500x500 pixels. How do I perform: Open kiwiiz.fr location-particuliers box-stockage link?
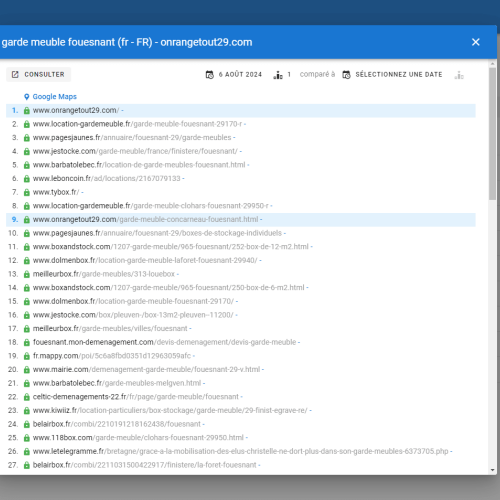(x=170, y=411)
